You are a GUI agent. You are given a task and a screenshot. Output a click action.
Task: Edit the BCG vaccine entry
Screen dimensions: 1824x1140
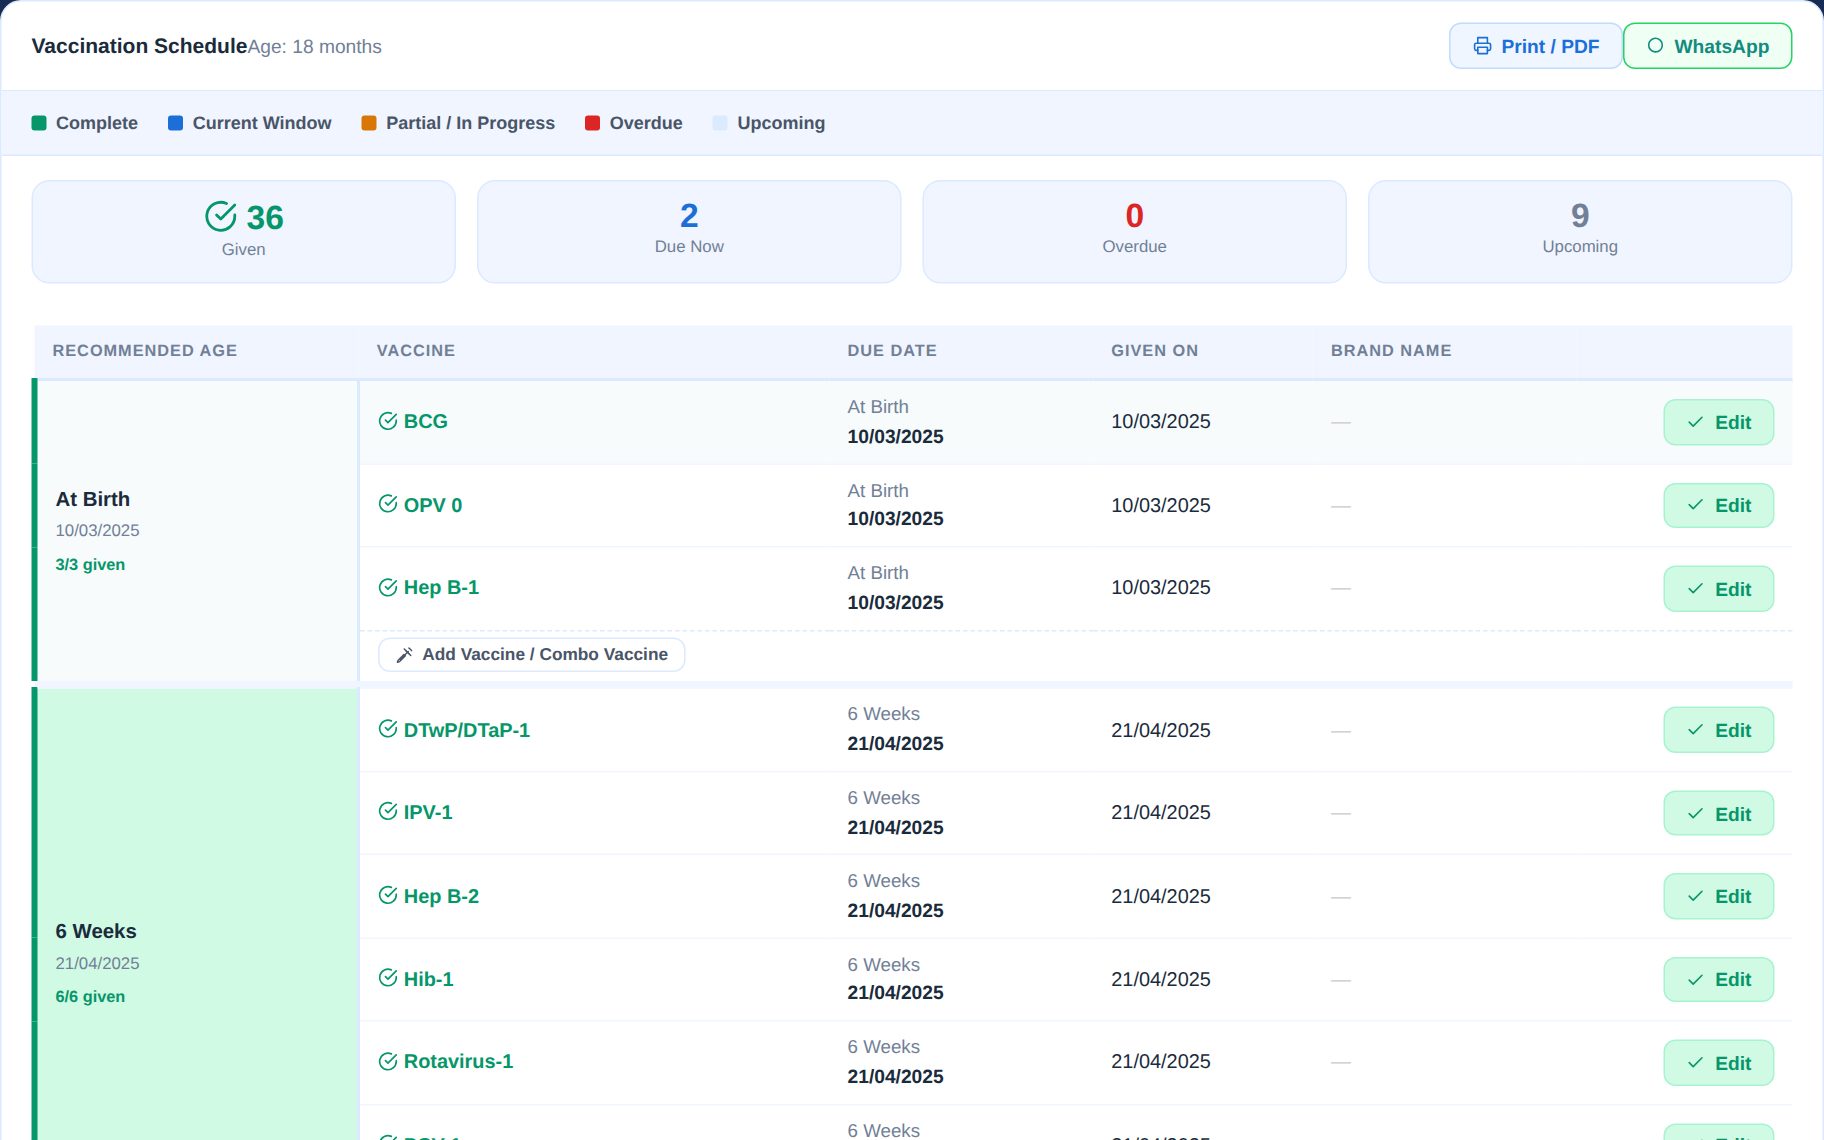click(x=1718, y=422)
